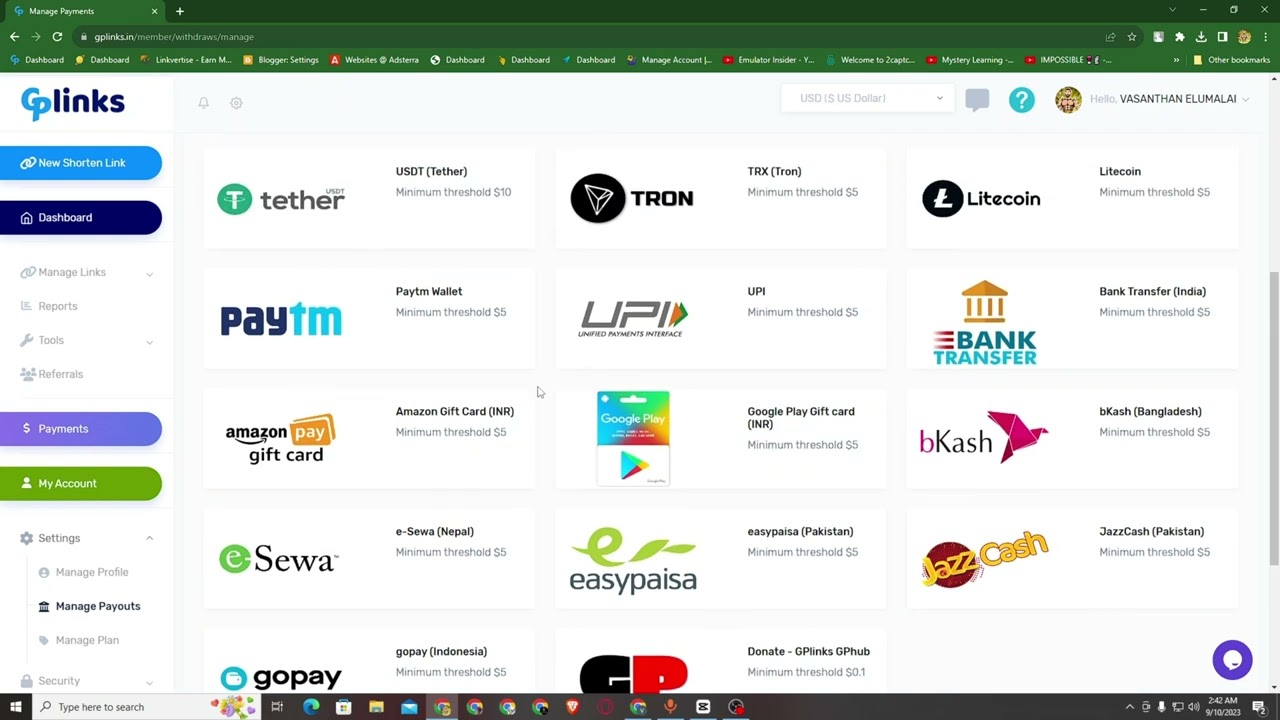Open the USD currency dropdown
This screenshot has width=1280, height=720.
tap(869, 98)
